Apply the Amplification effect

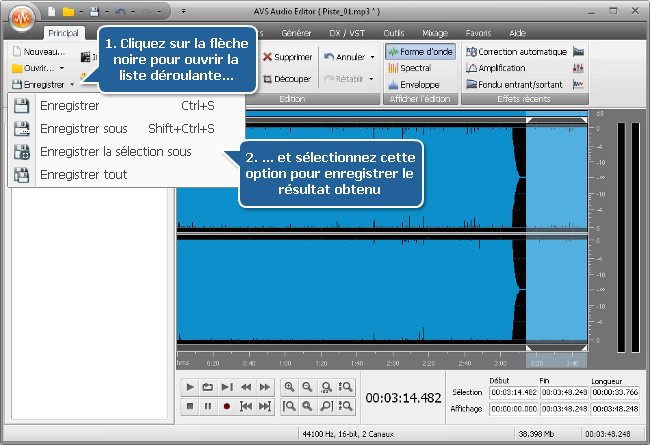pos(496,68)
